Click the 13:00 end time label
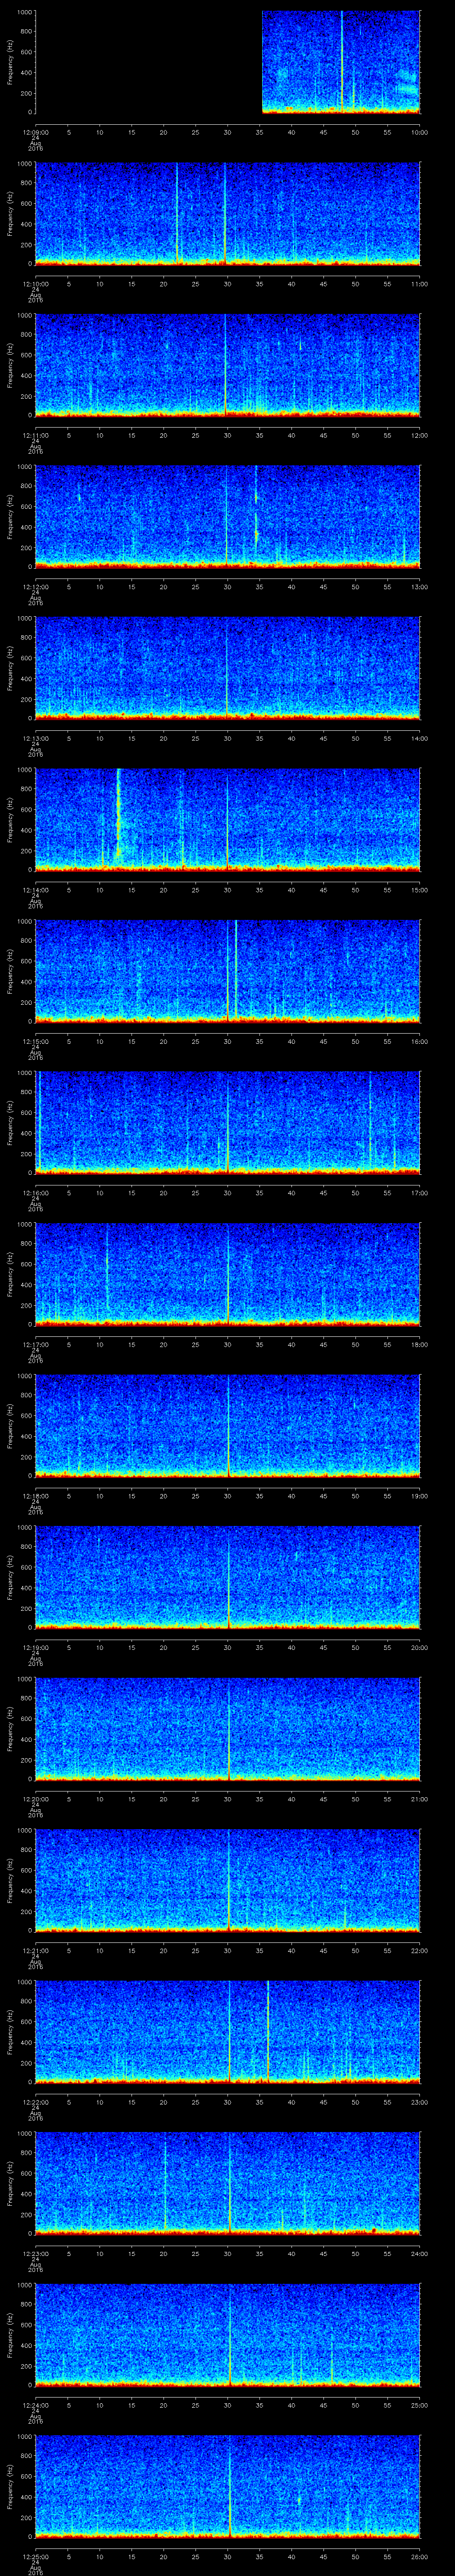This screenshot has width=455, height=2576. point(419,587)
